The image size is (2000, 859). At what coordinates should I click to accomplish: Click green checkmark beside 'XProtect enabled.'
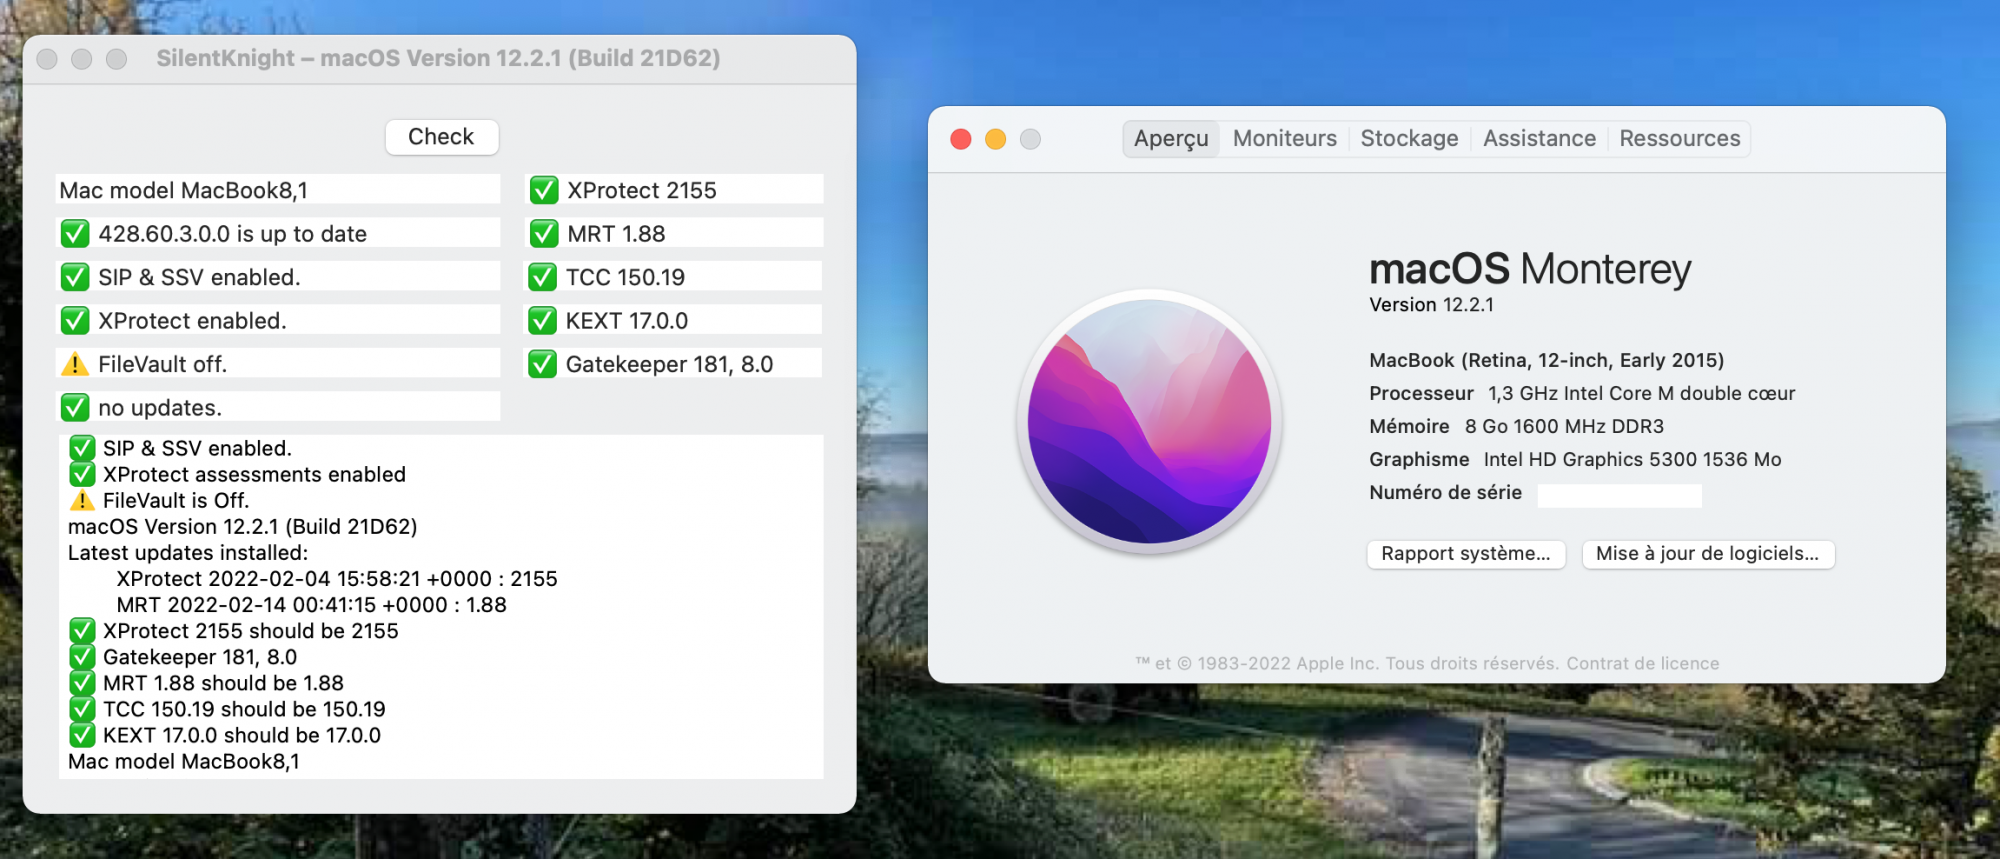(75, 321)
